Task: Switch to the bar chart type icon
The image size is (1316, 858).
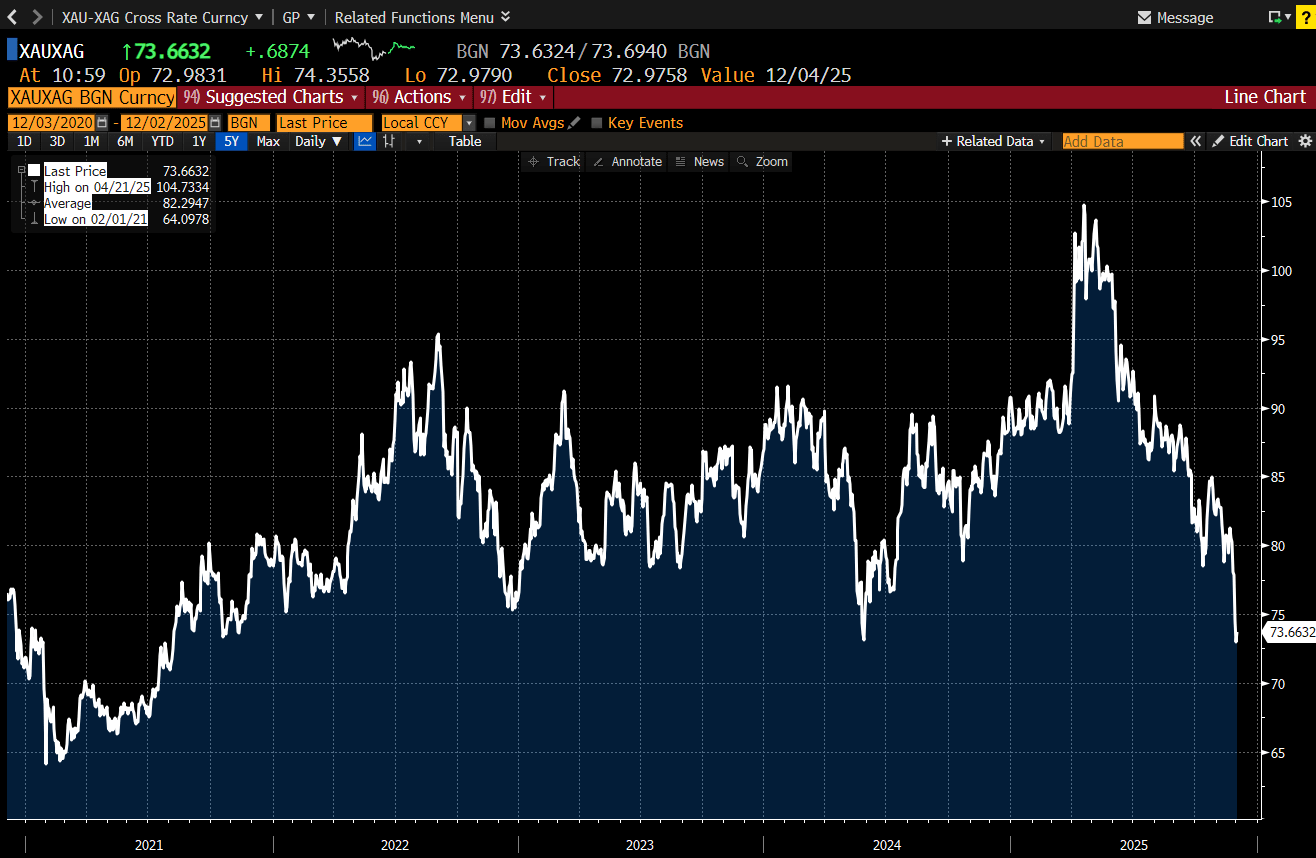Action: 389,141
